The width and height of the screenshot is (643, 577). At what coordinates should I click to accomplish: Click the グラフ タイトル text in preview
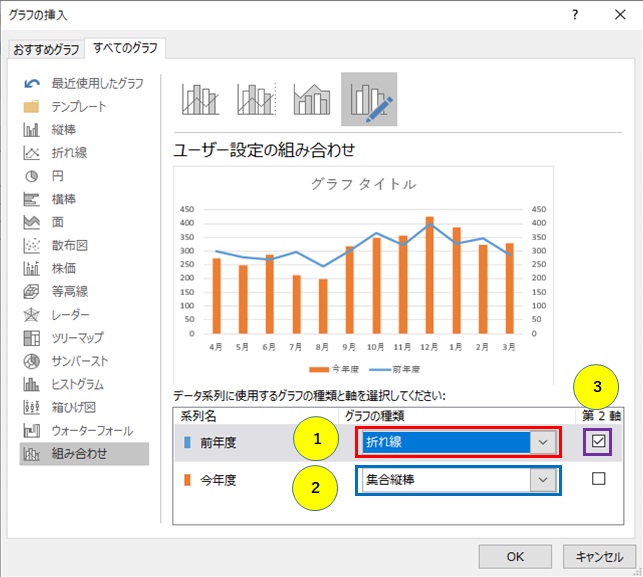pos(364,184)
